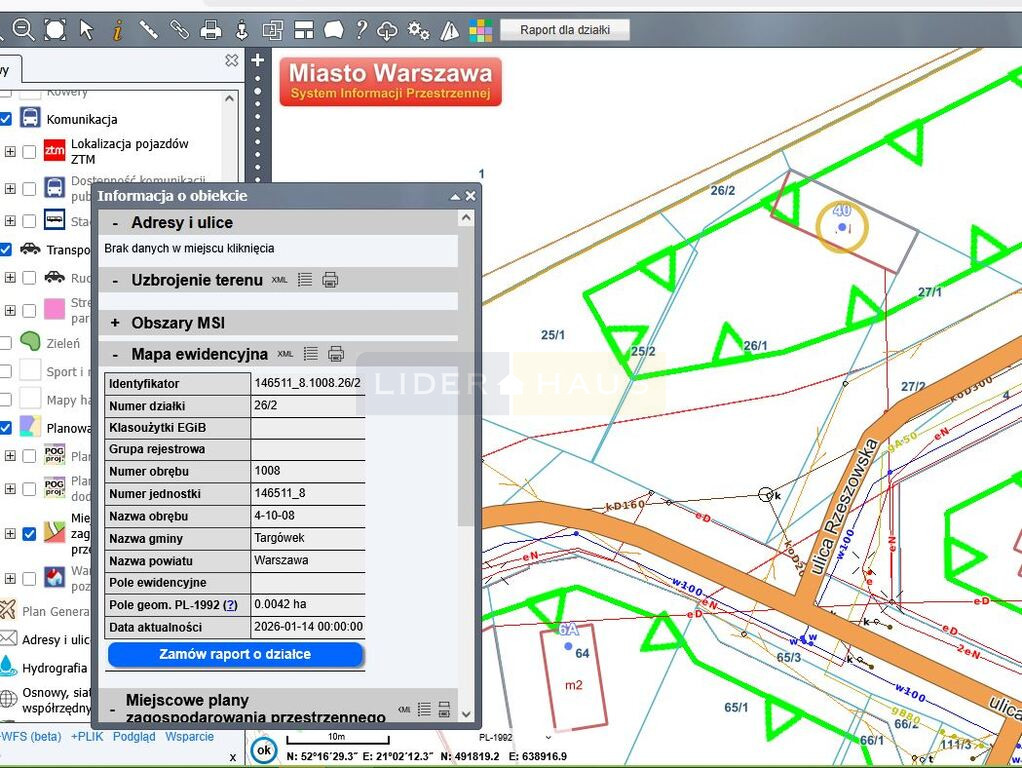Close the layer panel with the X icon

(x=231, y=60)
